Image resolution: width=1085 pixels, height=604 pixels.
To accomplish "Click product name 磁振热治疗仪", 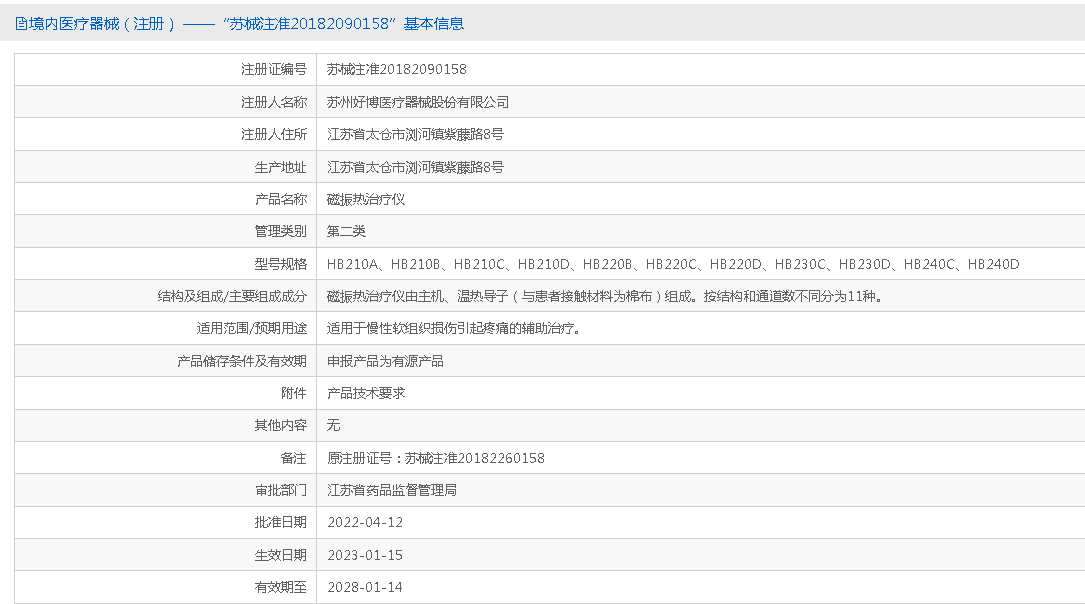I will pos(366,199).
